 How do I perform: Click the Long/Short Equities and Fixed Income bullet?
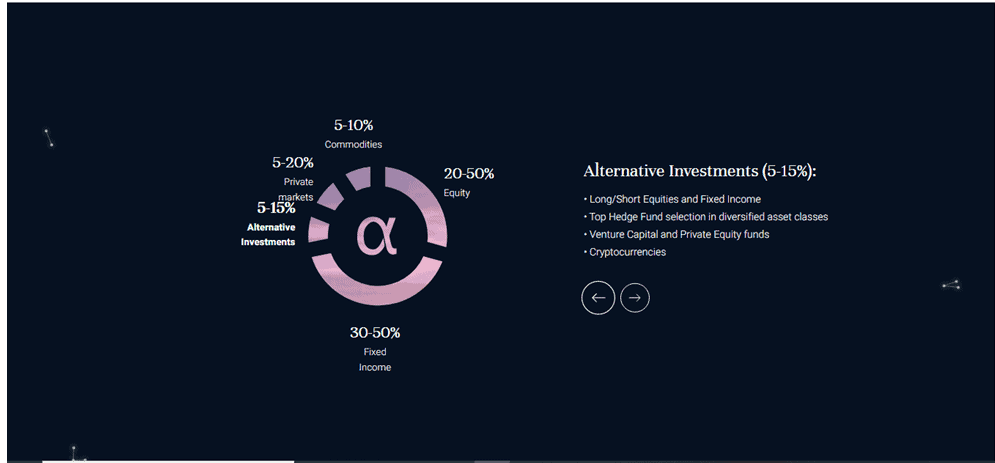[x=671, y=199]
